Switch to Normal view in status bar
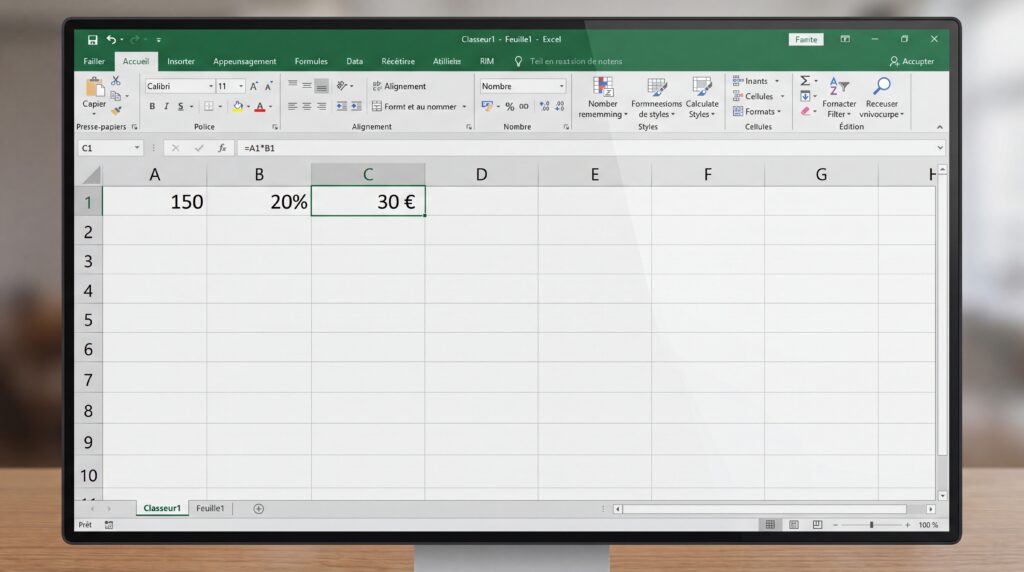This screenshot has width=1024, height=572. [770, 525]
